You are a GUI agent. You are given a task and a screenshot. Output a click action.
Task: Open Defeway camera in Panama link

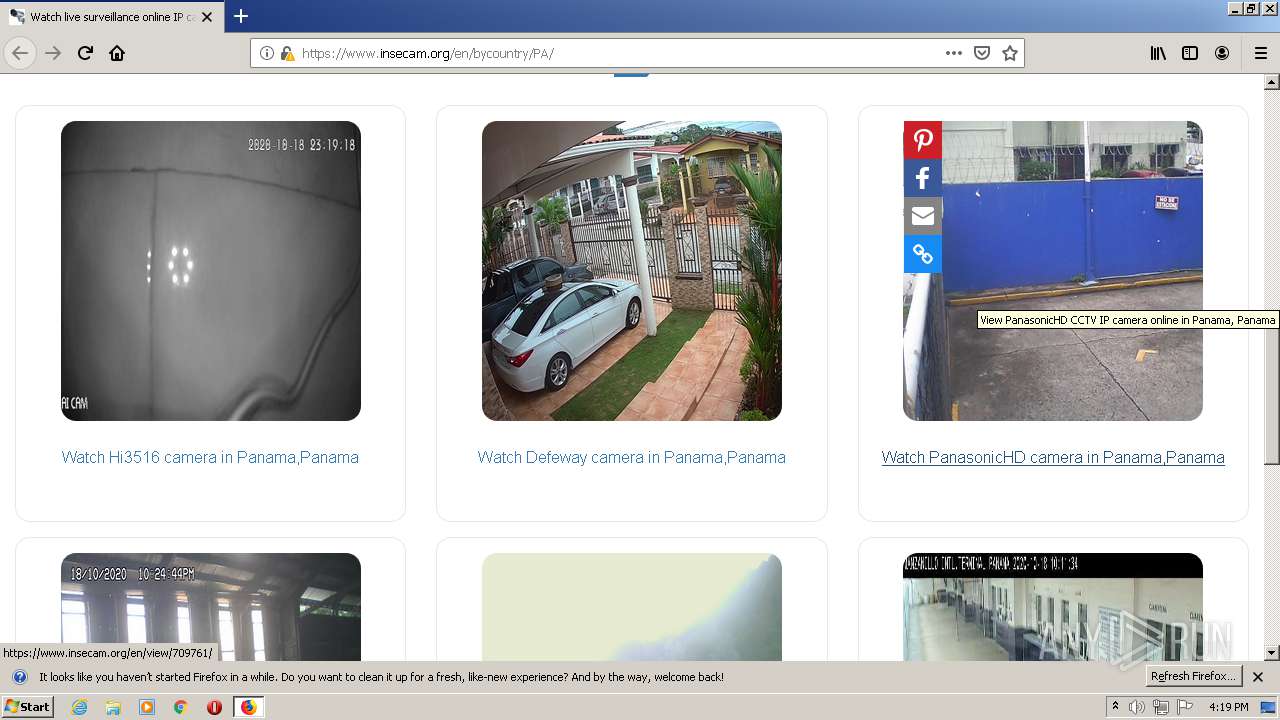coord(631,457)
